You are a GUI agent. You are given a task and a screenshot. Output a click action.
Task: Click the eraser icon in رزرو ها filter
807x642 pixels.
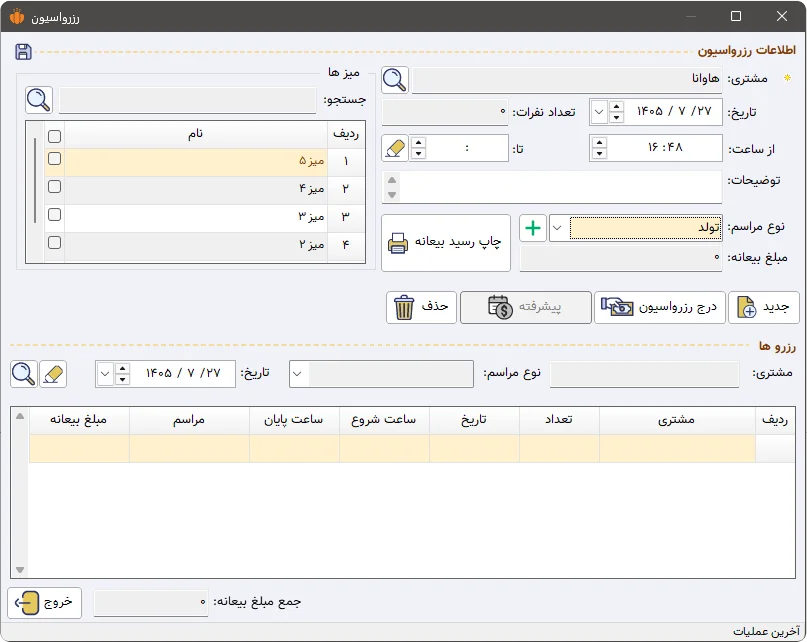[x=53, y=374]
